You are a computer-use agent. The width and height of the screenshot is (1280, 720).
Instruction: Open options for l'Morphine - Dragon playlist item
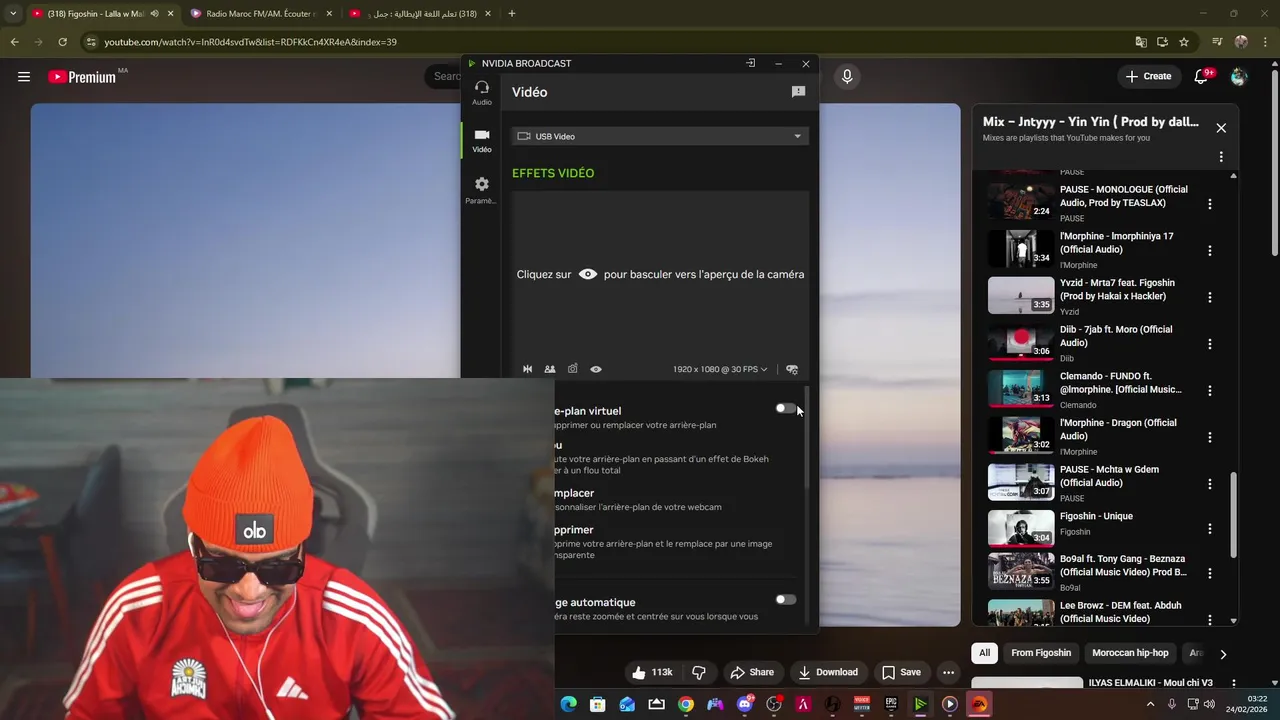1210,437
